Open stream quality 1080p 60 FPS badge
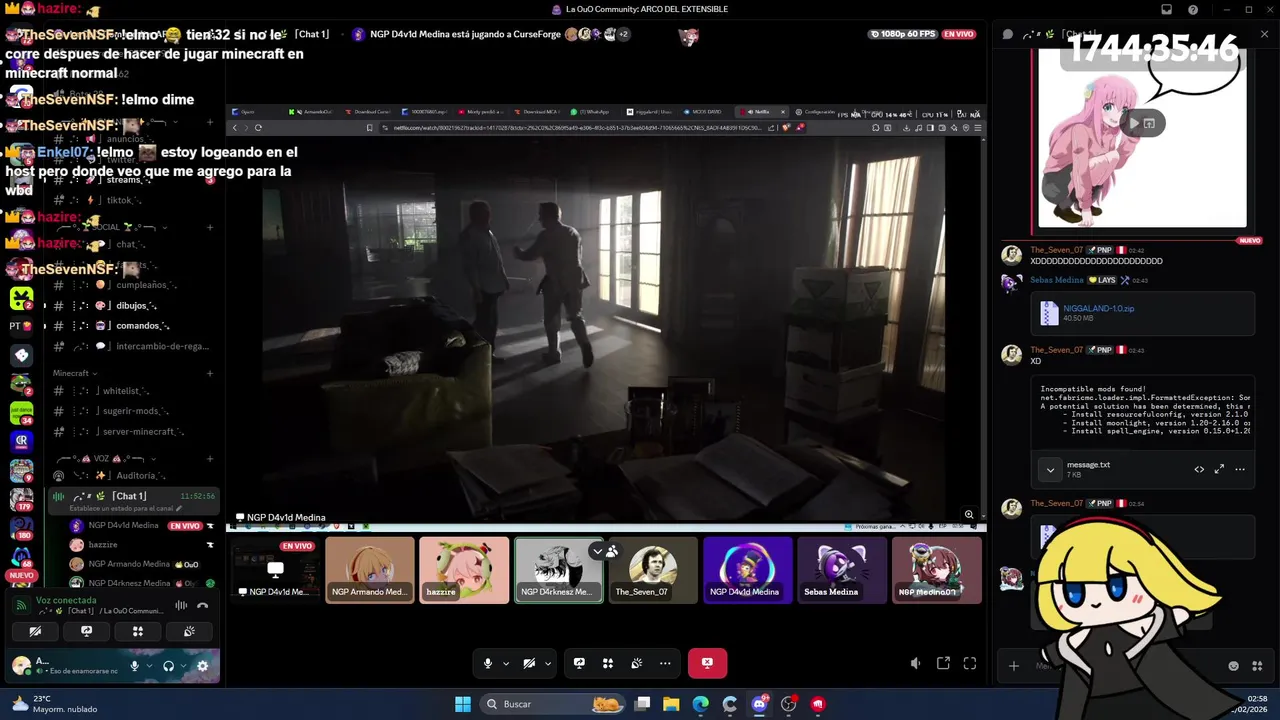The width and height of the screenshot is (1280, 720). pyautogui.click(x=903, y=34)
